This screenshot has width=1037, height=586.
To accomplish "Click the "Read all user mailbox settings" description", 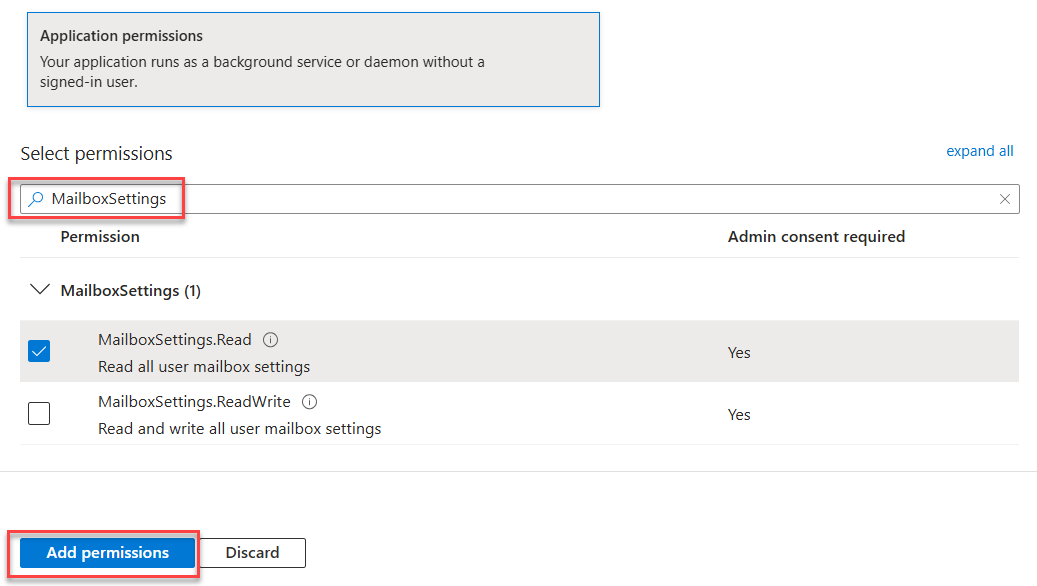I will click(x=204, y=367).
